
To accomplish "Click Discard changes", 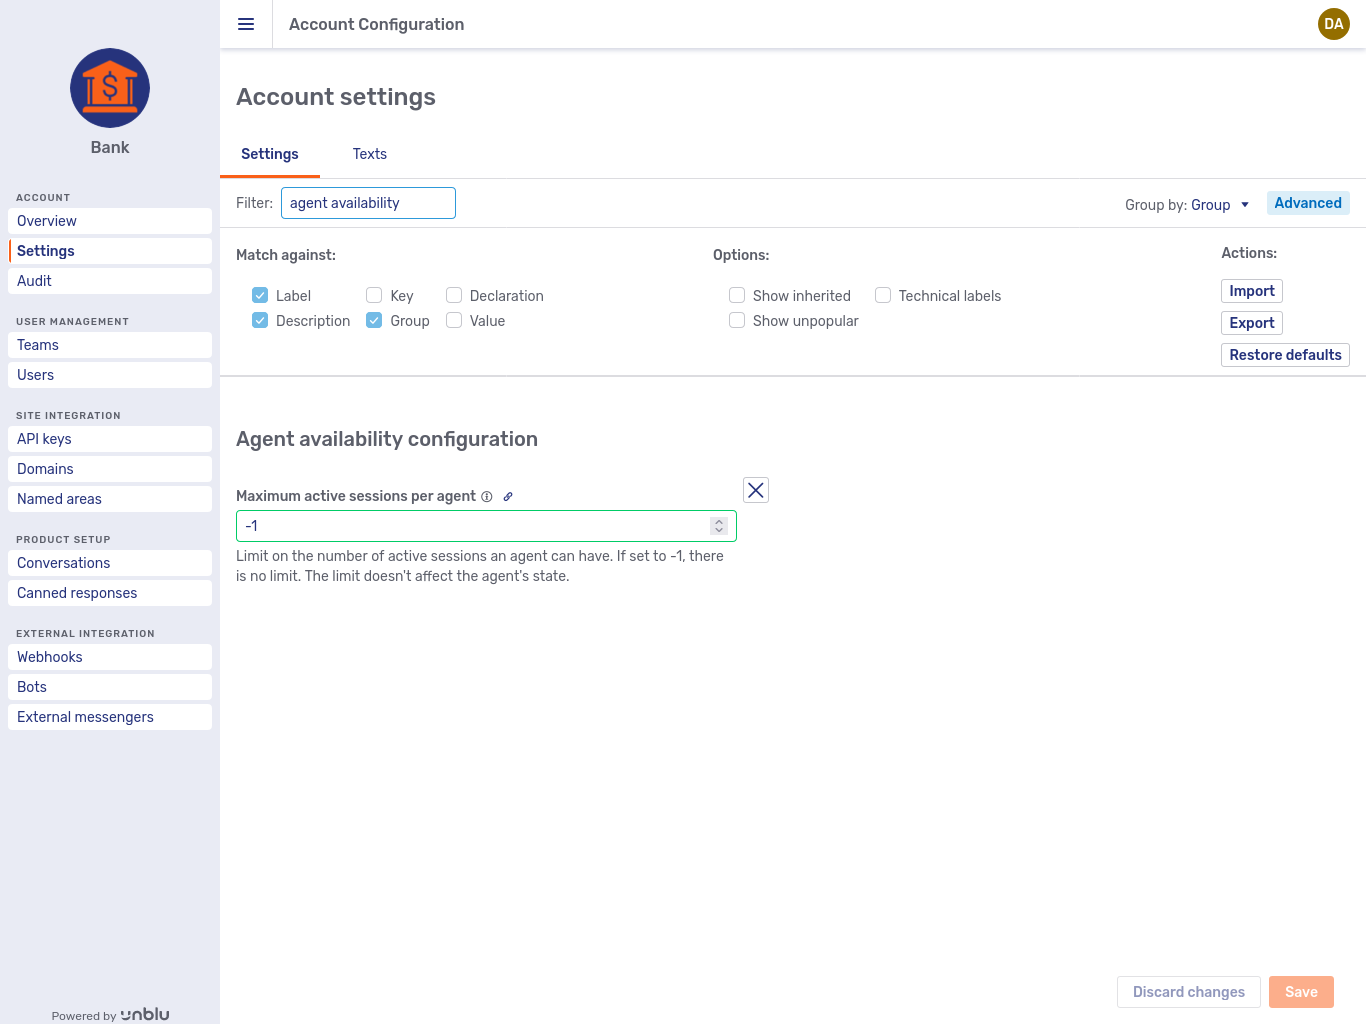I will click(x=1188, y=991).
